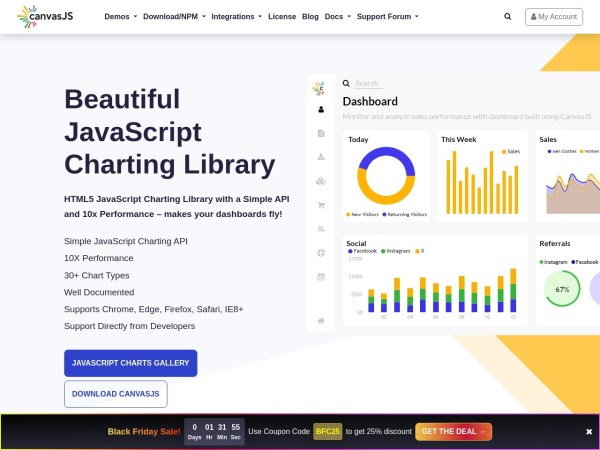Viewport: 600px width, 450px height.
Task: Toggle the Facebook legend in Social chart
Action: 363,251
